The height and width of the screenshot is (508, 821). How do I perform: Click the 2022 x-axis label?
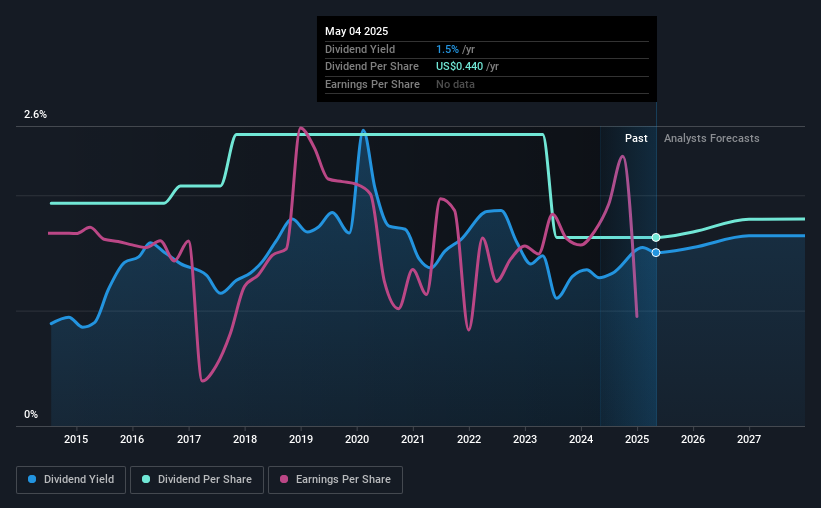[x=469, y=439]
